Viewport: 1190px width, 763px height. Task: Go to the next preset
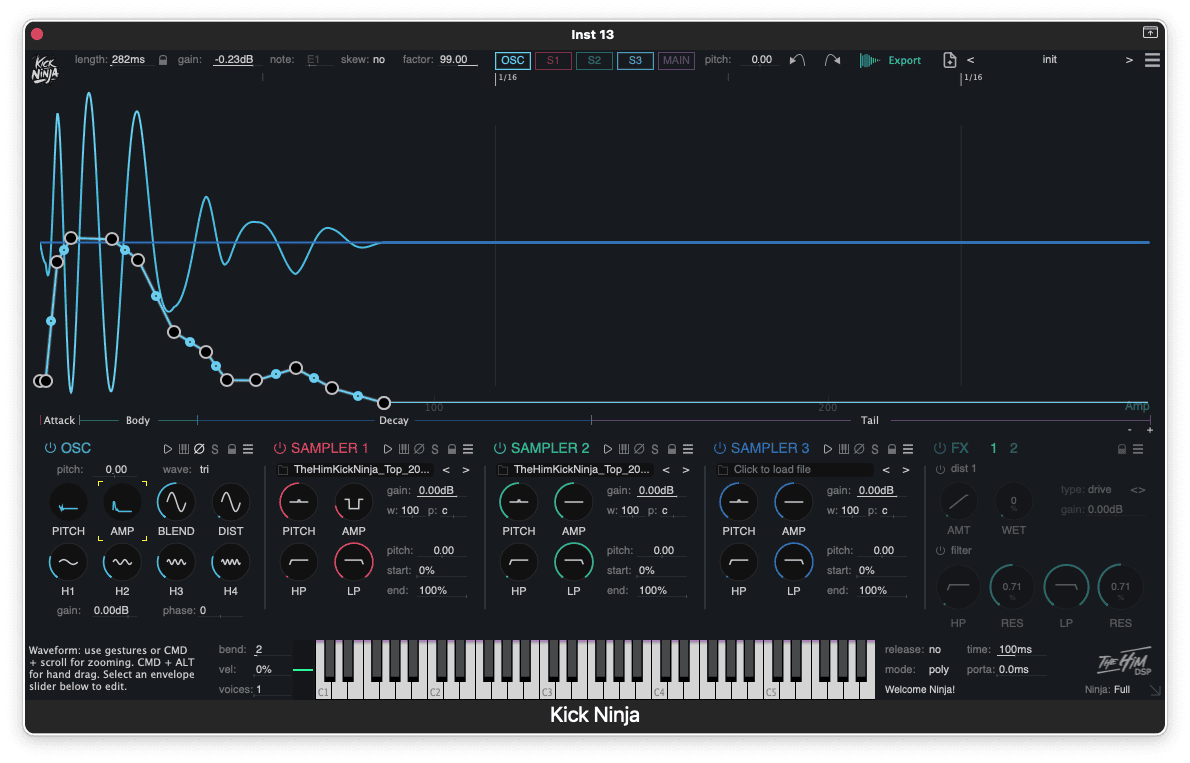click(x=1129, y=60)
